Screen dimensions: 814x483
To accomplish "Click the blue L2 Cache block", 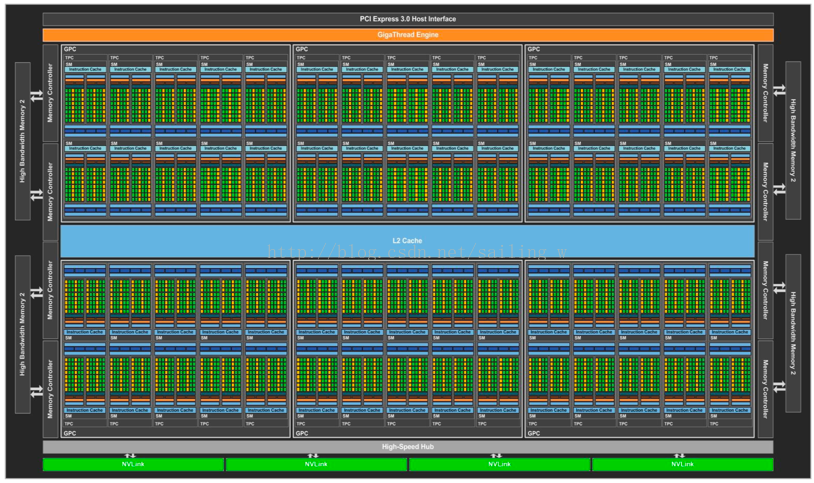I will point(407,241).
